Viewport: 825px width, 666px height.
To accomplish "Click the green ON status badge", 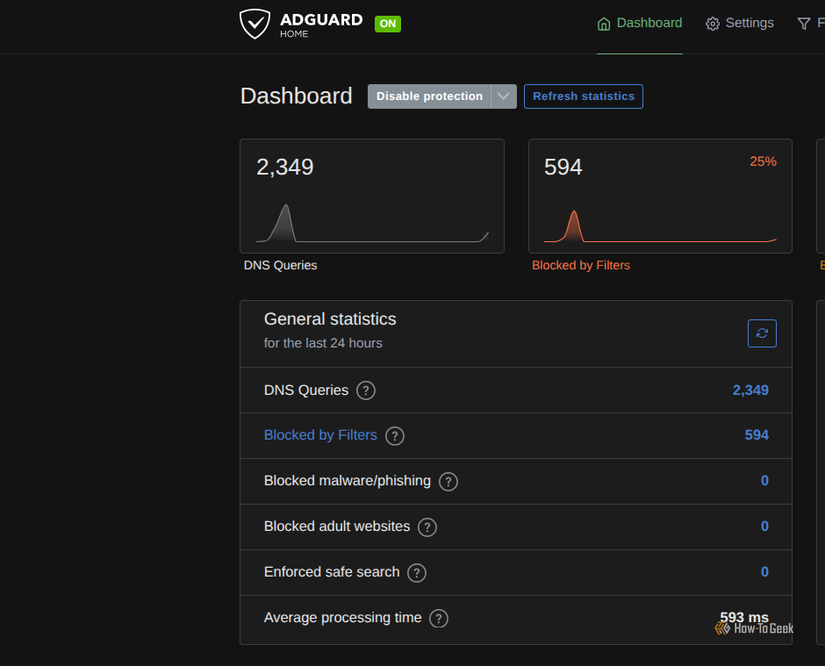I will [x=388, y=24].
